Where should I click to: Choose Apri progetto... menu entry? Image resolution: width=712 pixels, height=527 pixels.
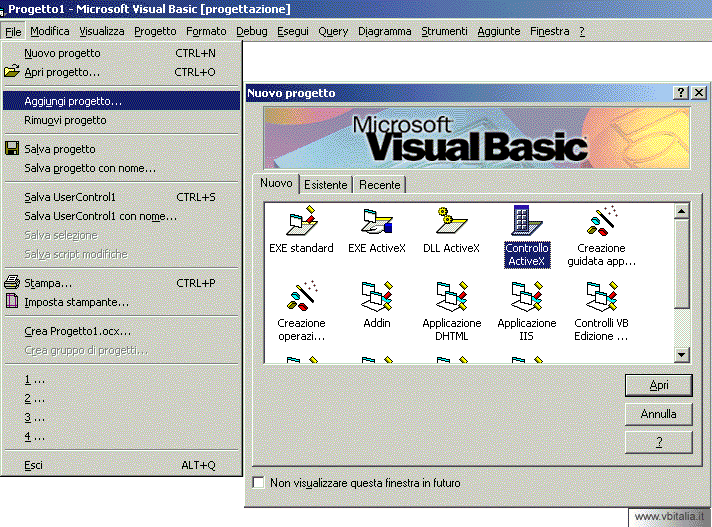[x=121, y=72]
